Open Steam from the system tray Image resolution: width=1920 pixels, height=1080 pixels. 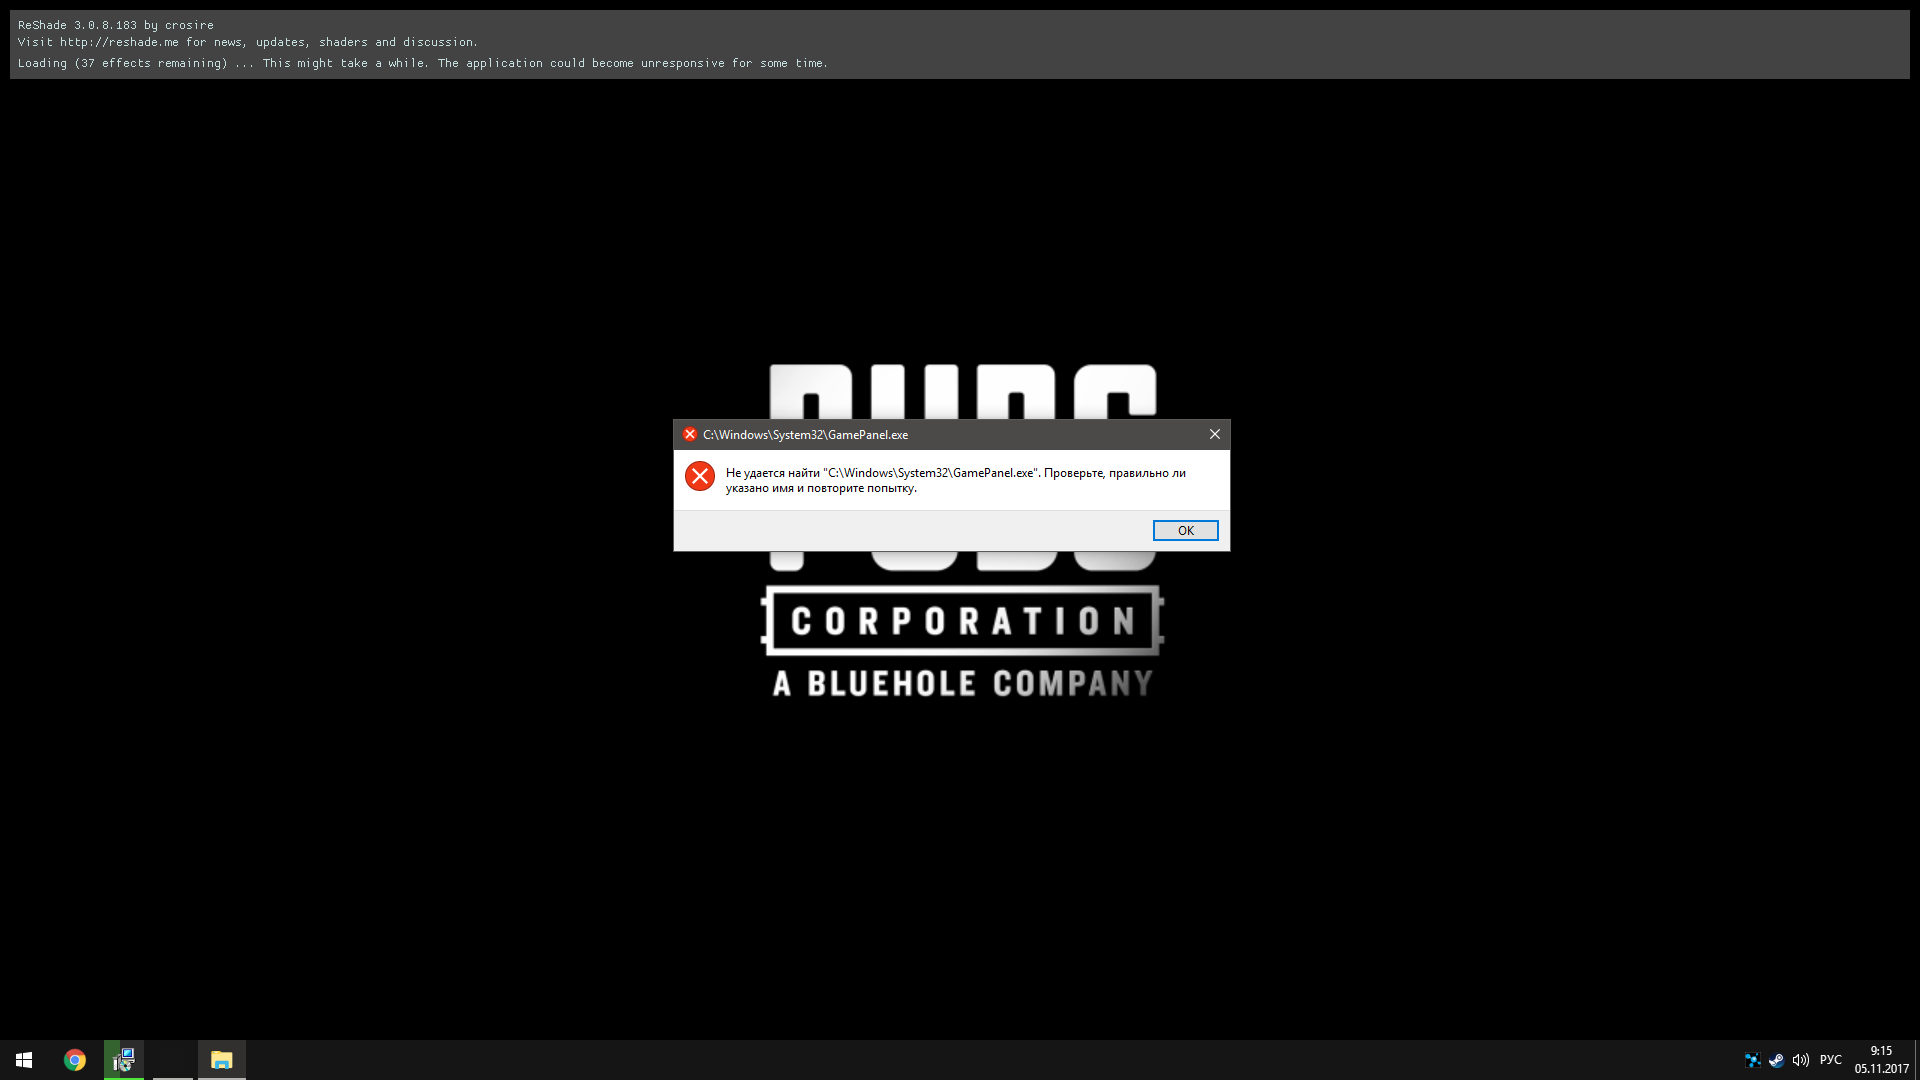coord(1776,1060)
